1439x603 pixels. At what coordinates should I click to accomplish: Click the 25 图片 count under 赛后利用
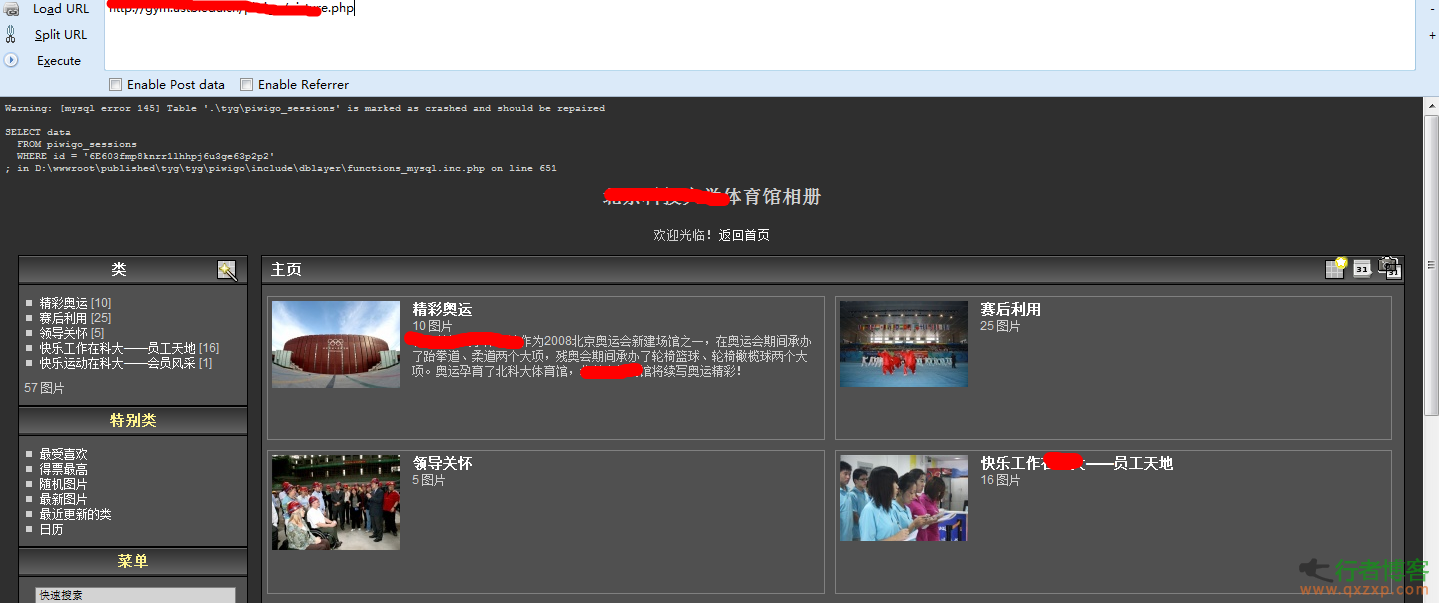point(1000,326)
